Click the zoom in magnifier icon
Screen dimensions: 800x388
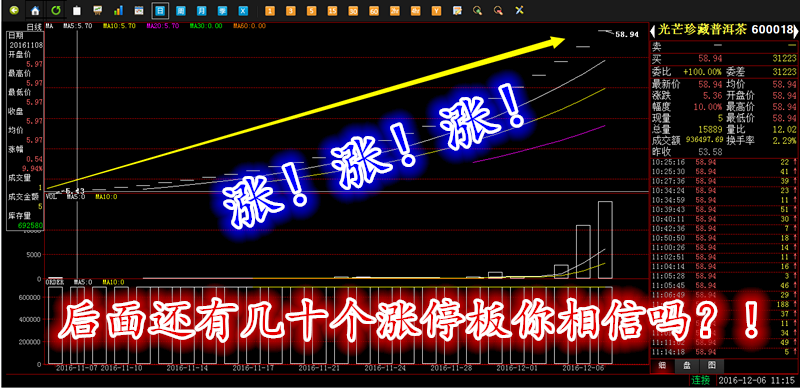click(x=478, y=10)
